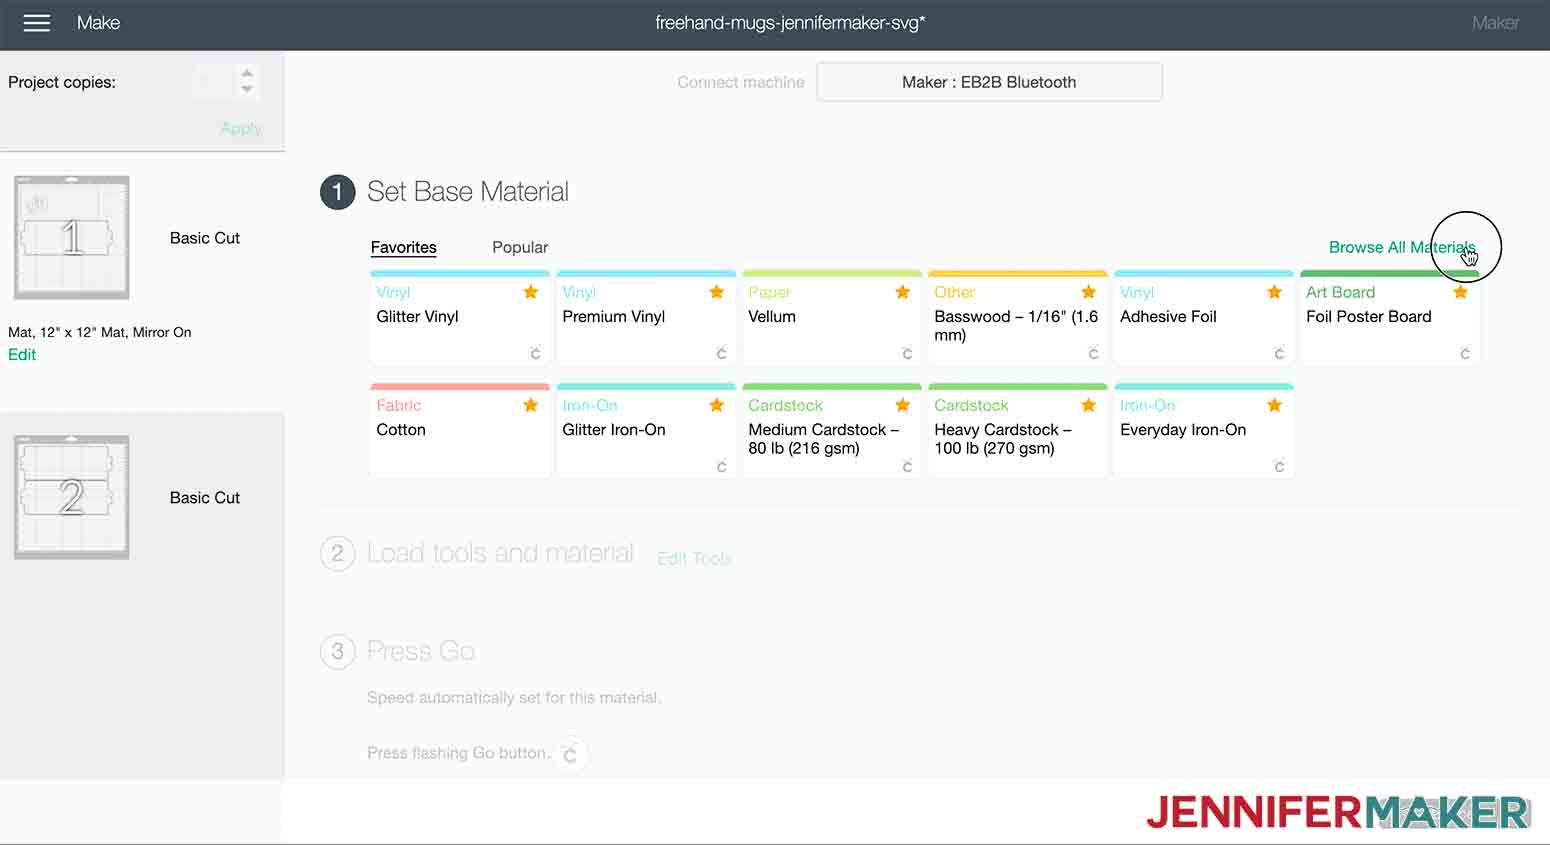Click Cricut logo on Premium Vinyl card
1550x845 pixels.
[x=721, y=353]
